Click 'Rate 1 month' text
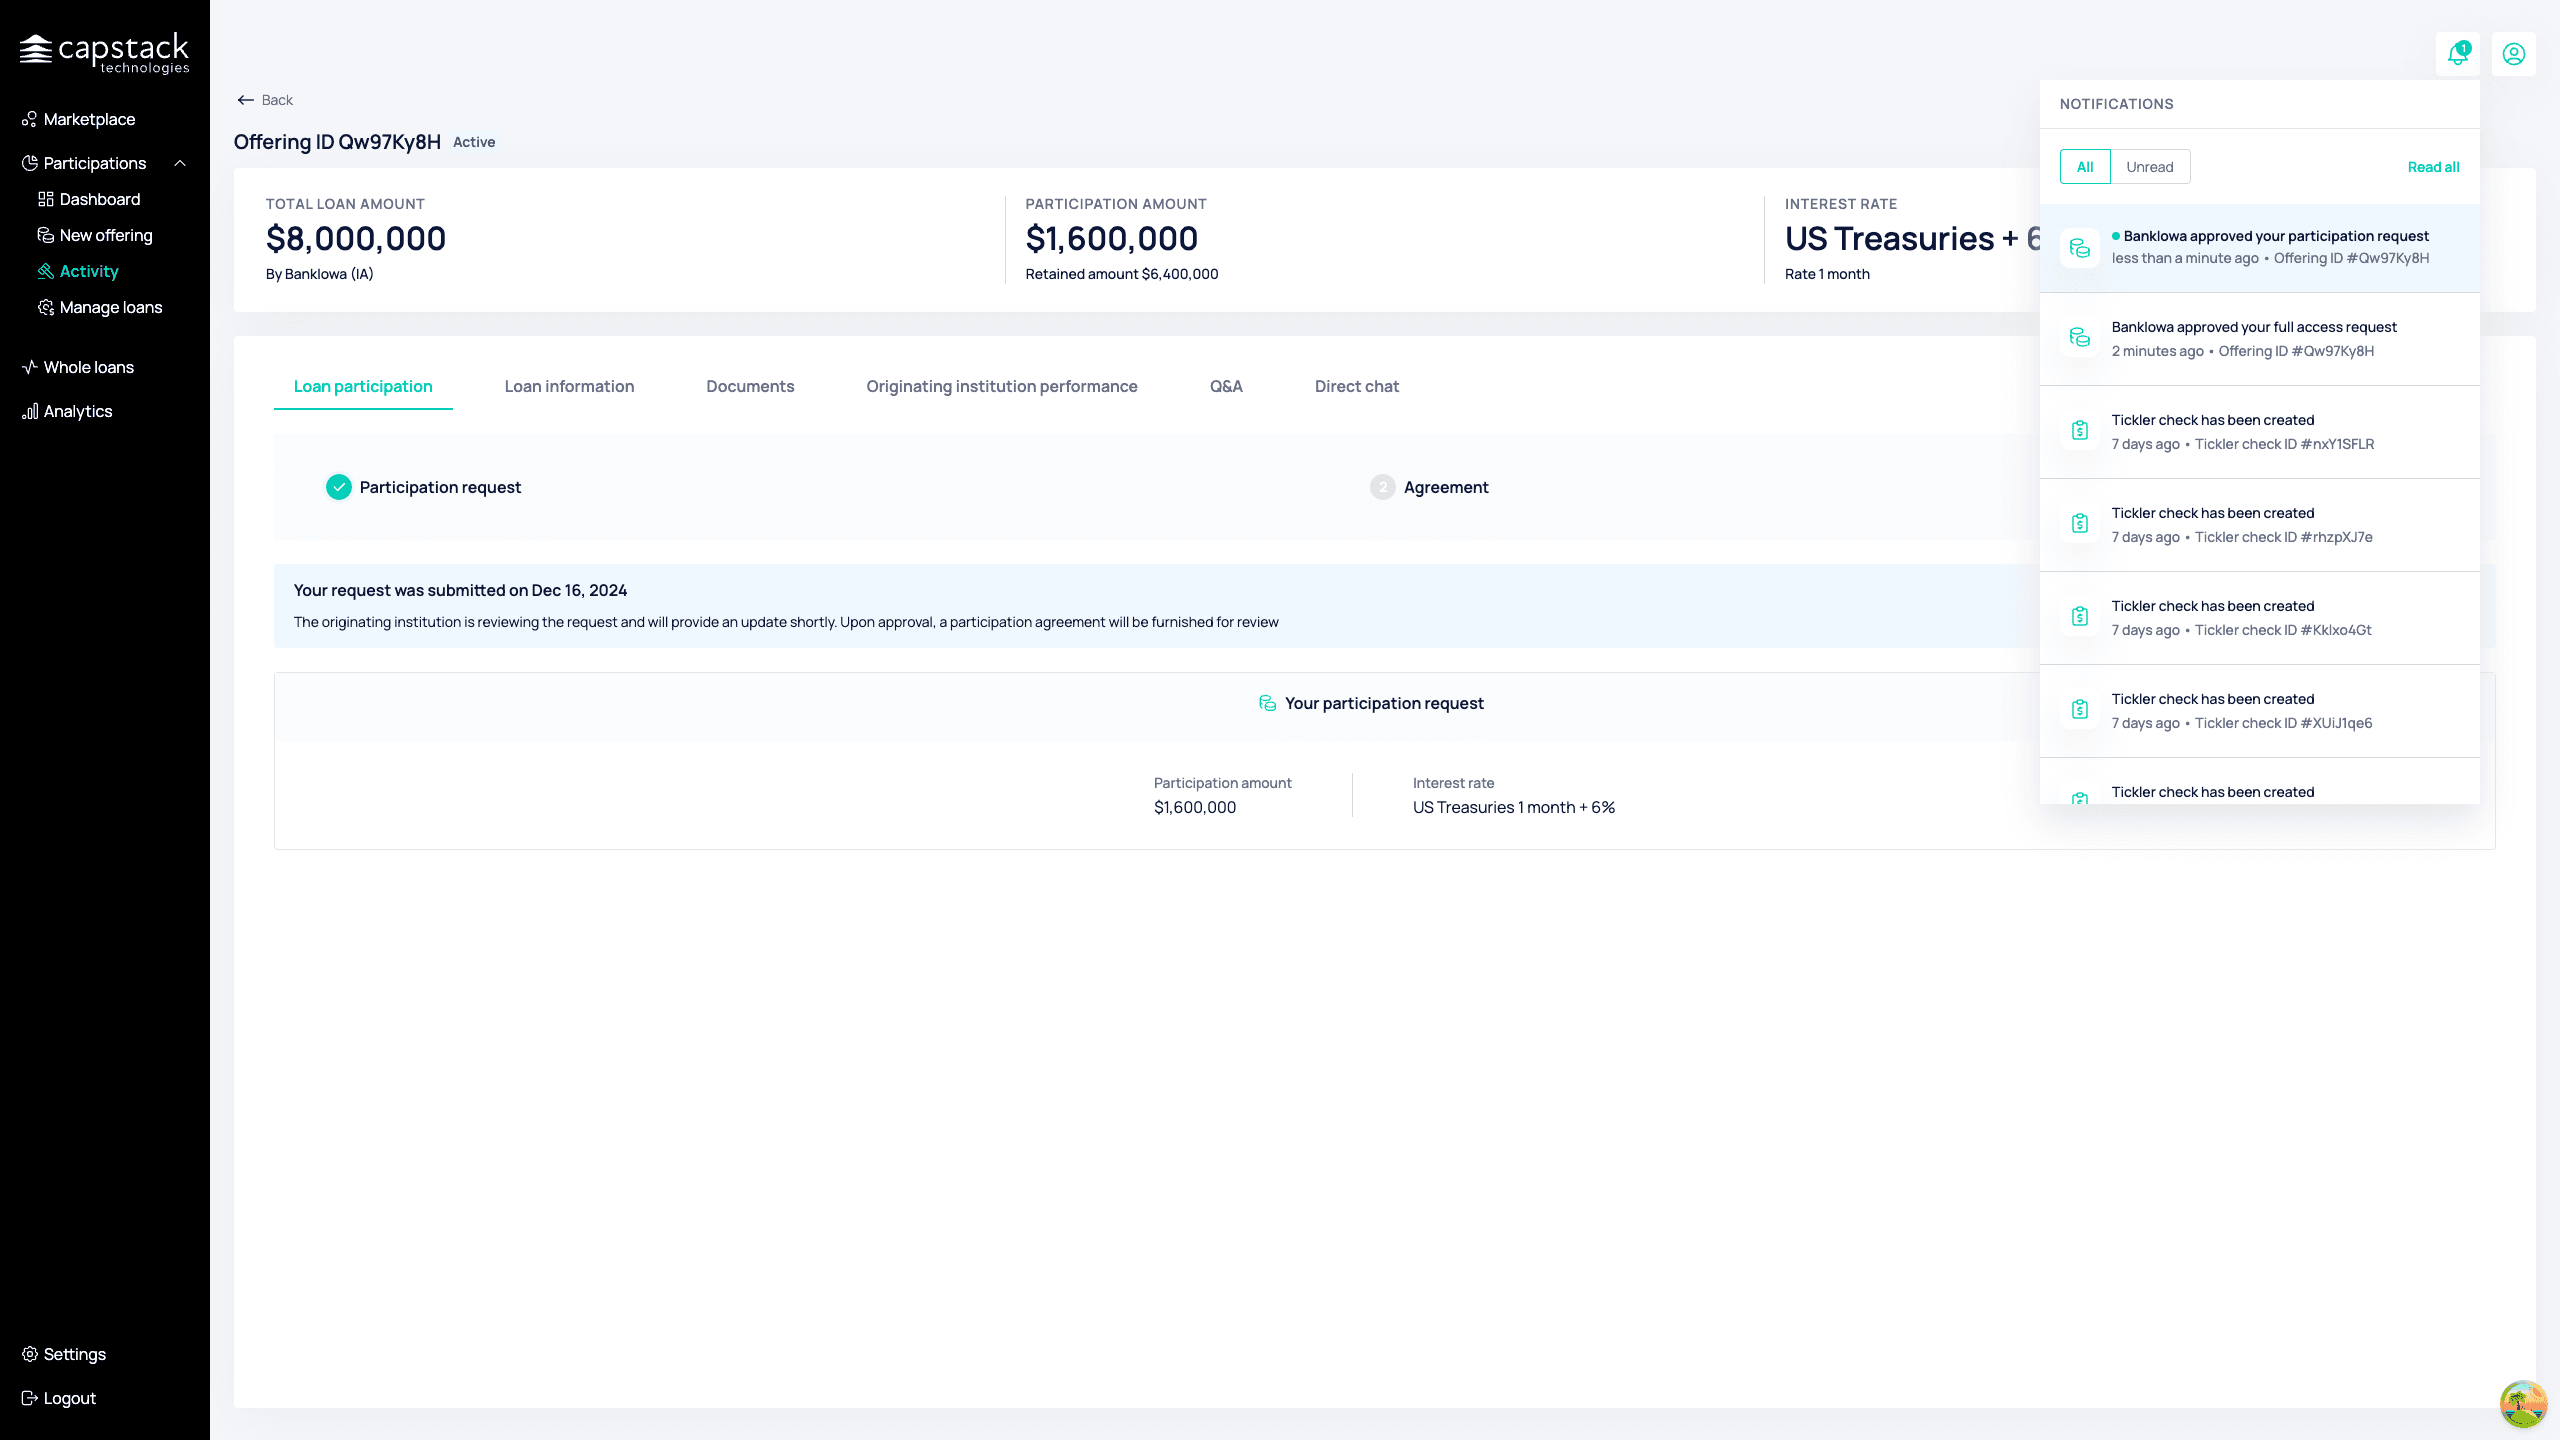This screenshot has height=1440, width=2560. [x=1827, y=274]
